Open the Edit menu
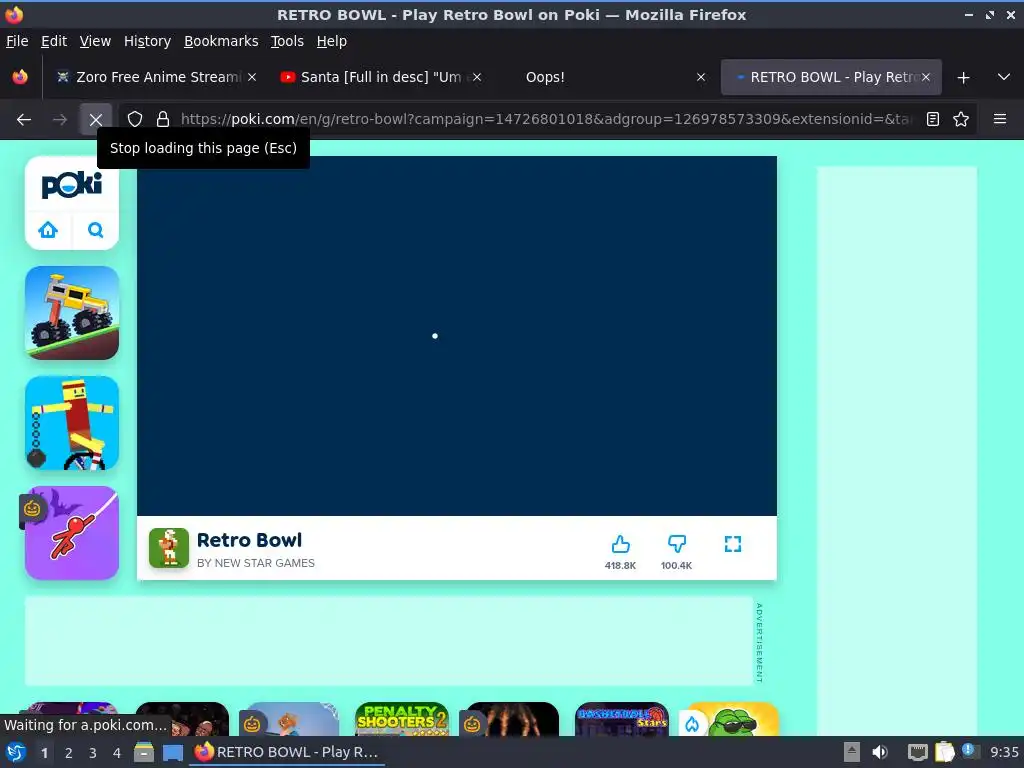1024x768 pixels. (x=54, y=41)
